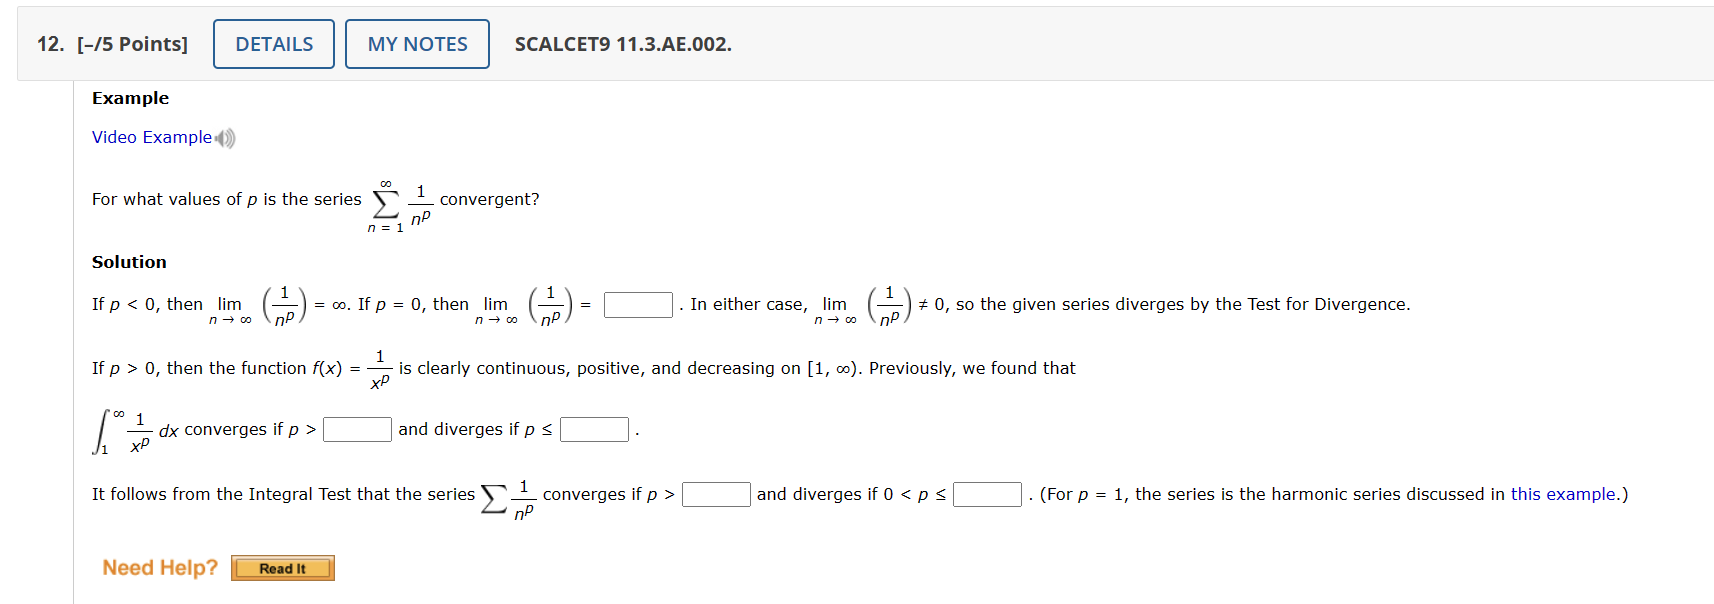Click the Example heading
The width and height of the screenshot is (1714, 604).
[x=130, y=97]
